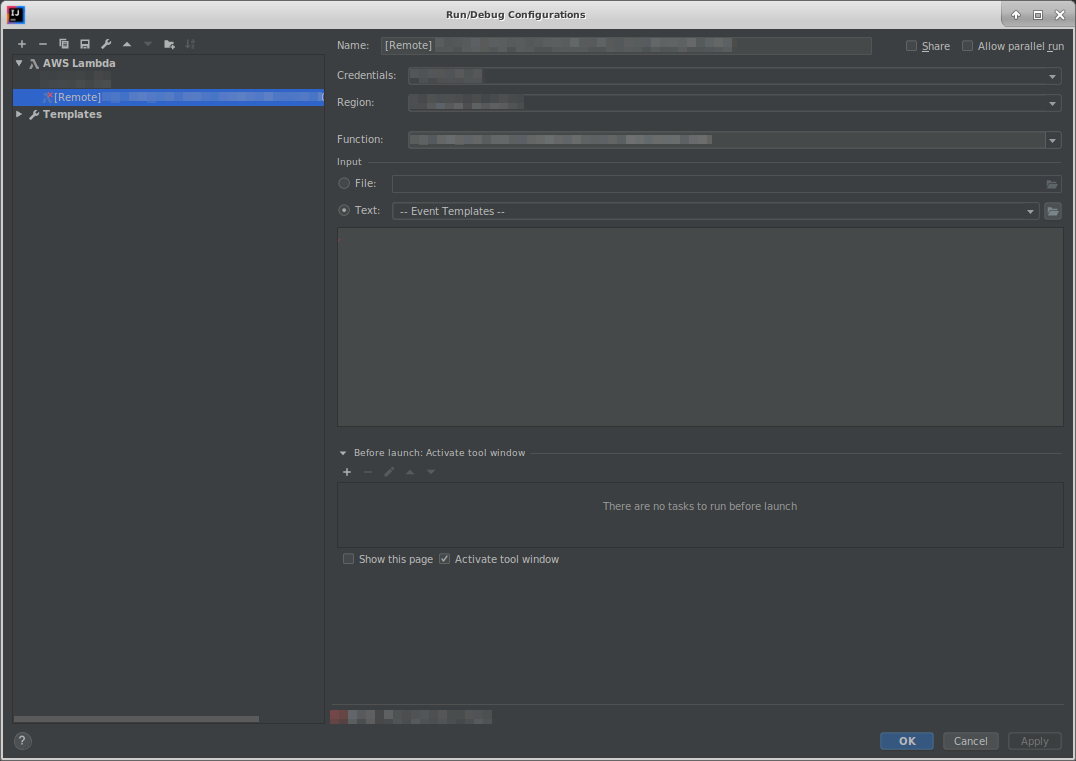This screenshot has width=1076, height=761.
Task: Sort configurations alphabetically
Action: click(190, 43)
